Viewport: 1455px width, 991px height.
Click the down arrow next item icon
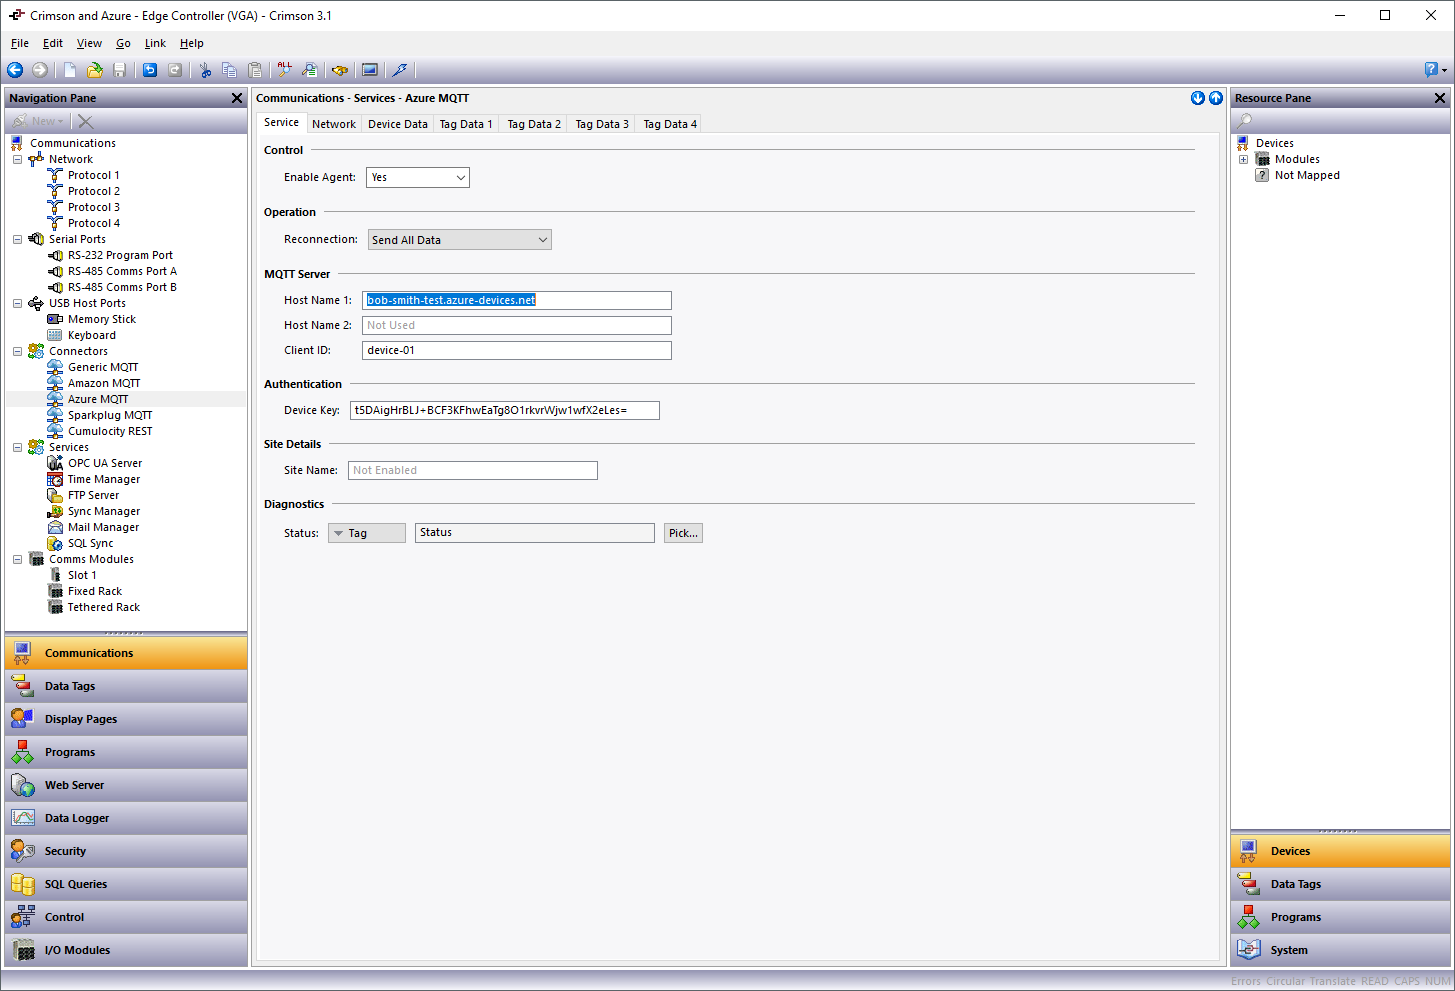1198,98
